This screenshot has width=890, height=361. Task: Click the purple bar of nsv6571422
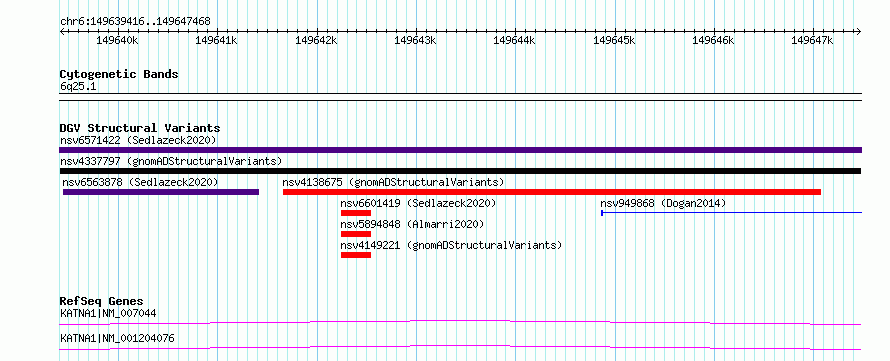click(460, 150)
